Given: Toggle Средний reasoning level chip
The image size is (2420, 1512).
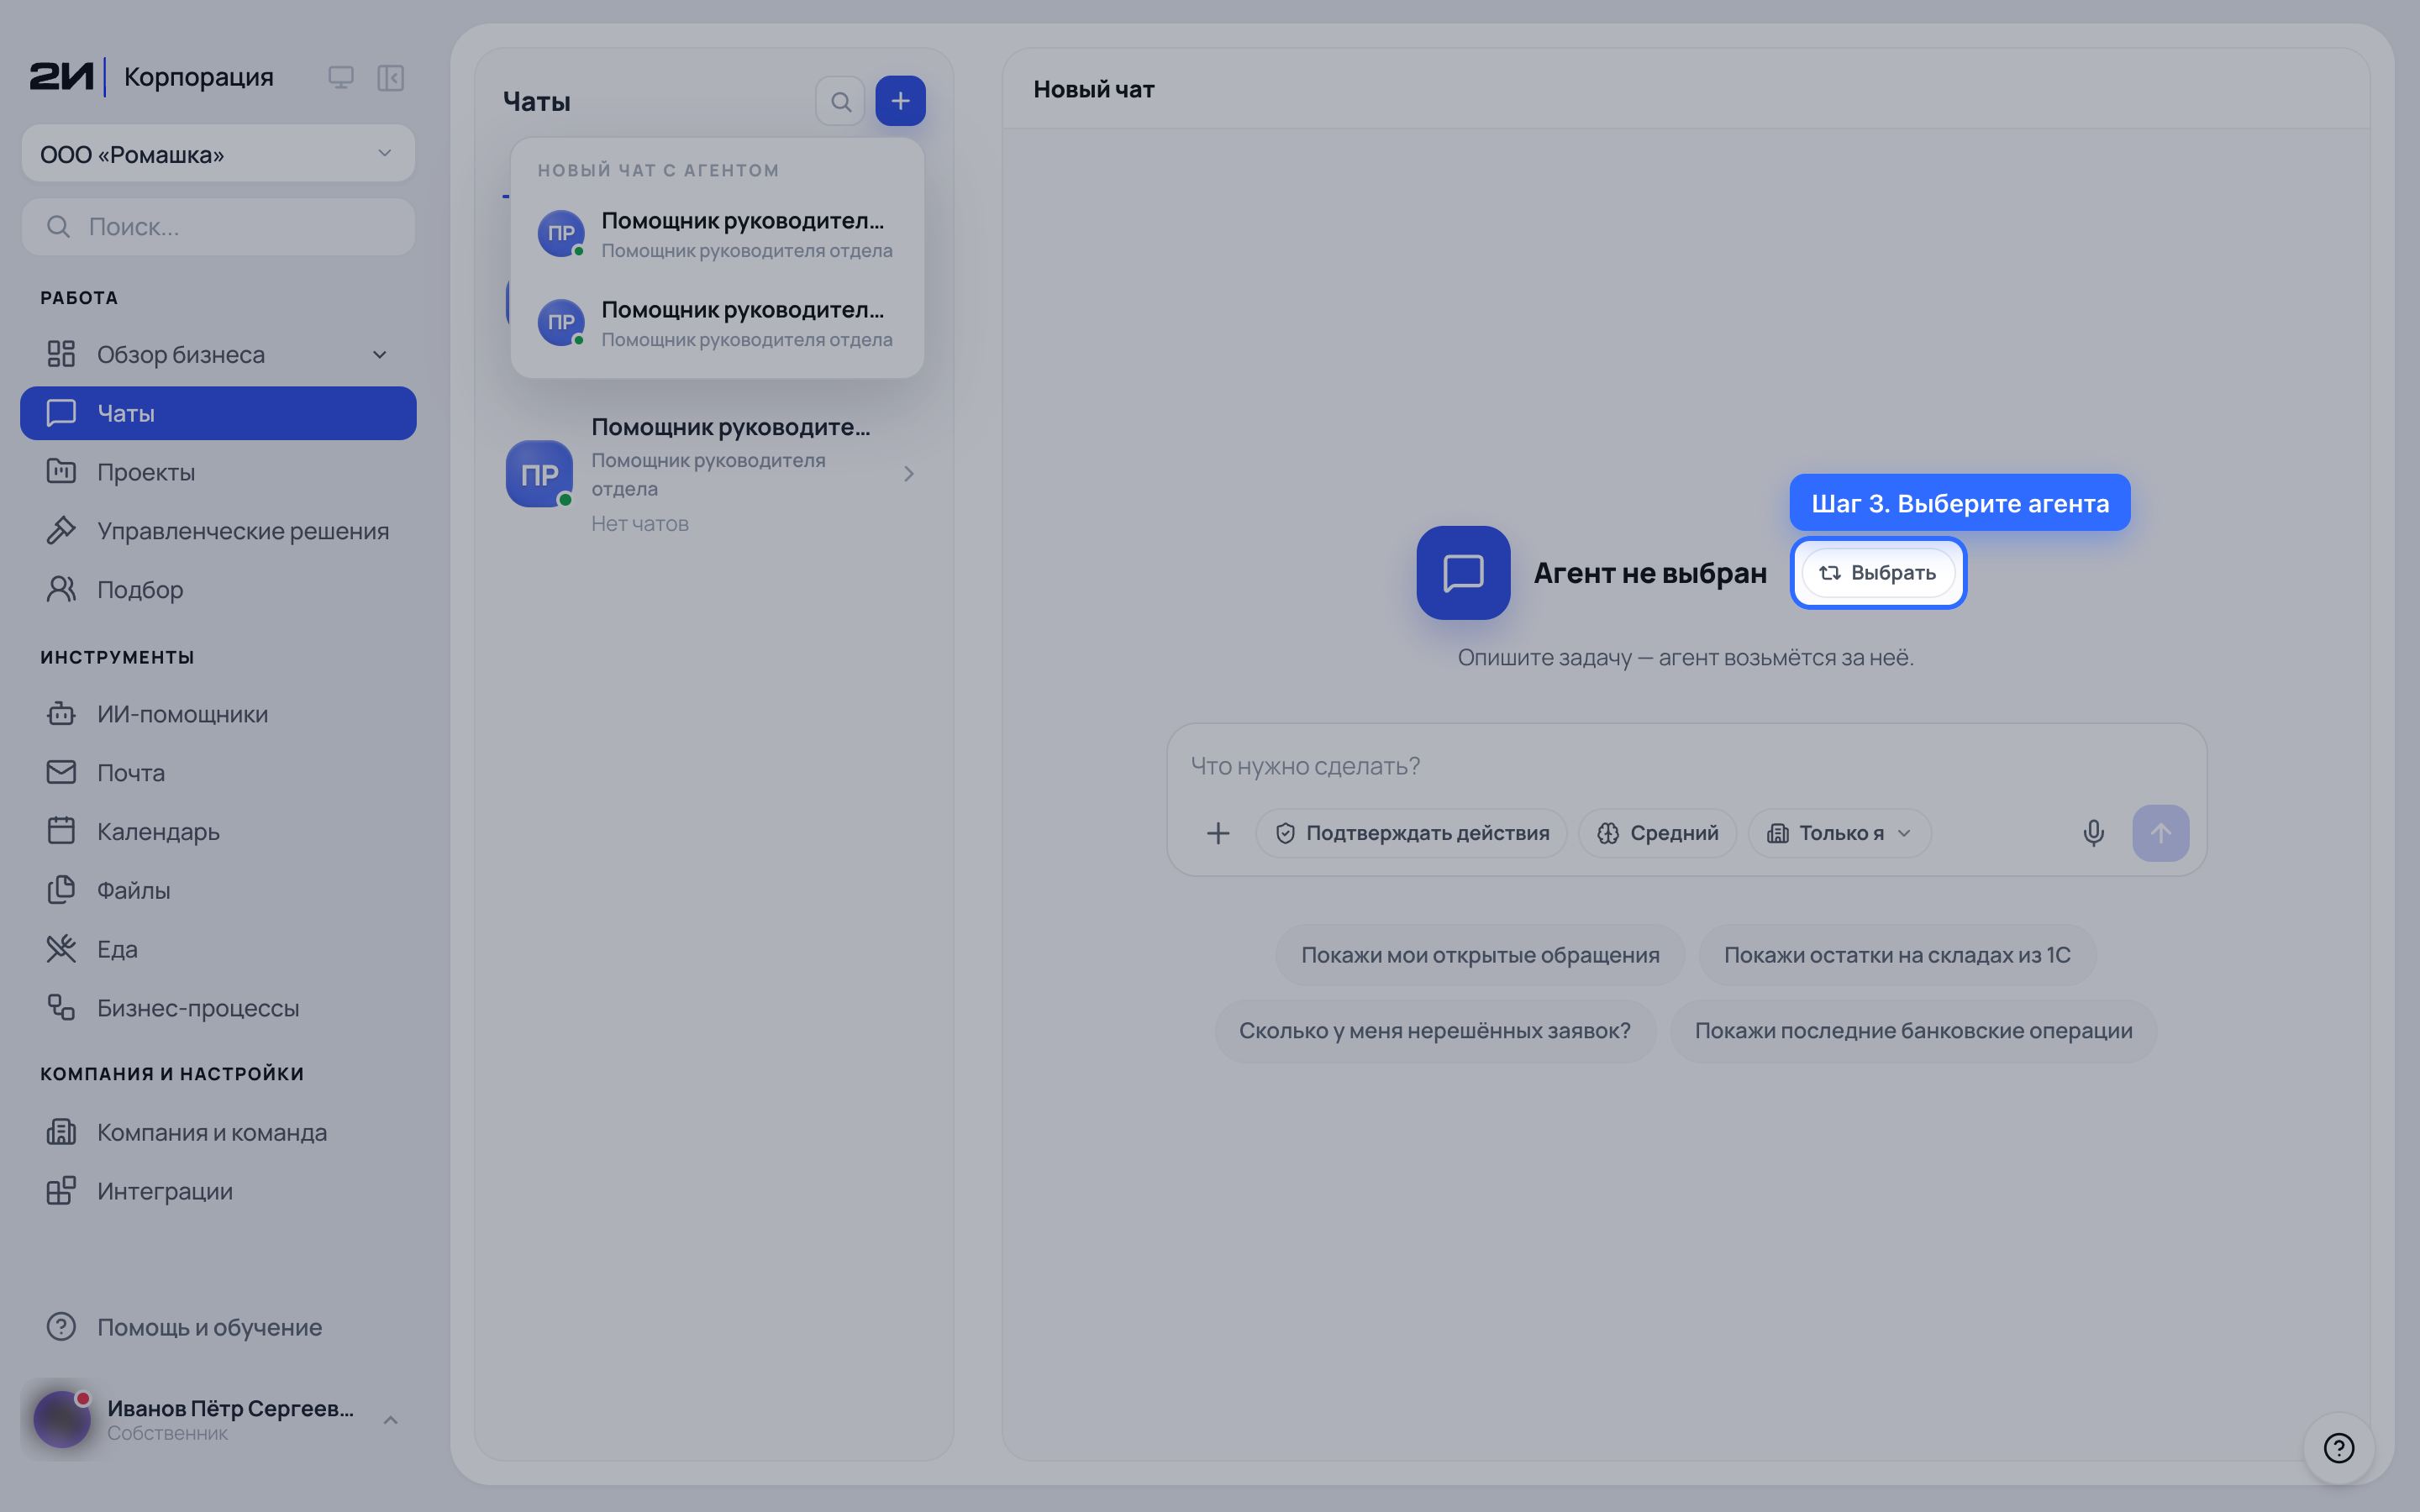Looking at the screenshot, I should [1657, 833].
